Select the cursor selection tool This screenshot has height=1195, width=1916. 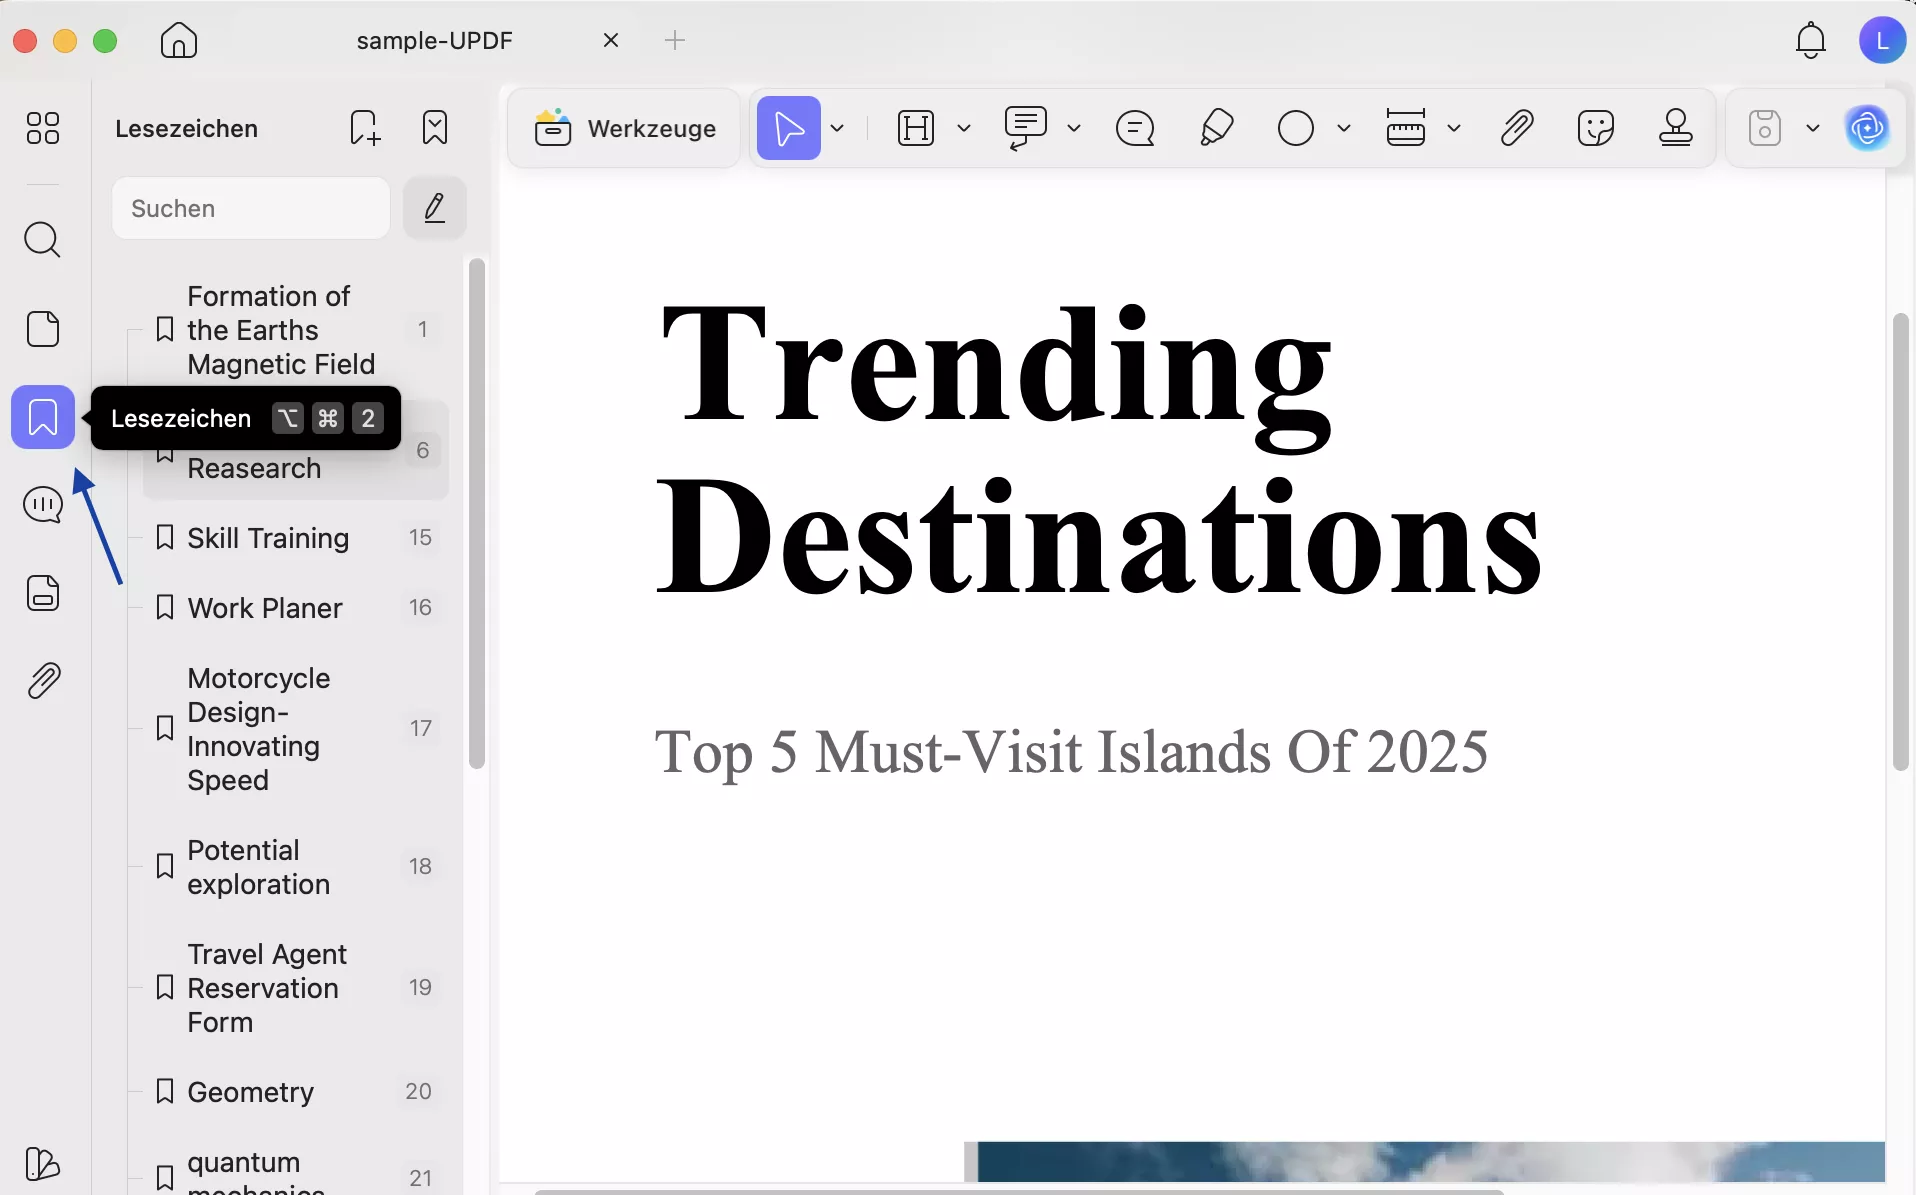789,128
